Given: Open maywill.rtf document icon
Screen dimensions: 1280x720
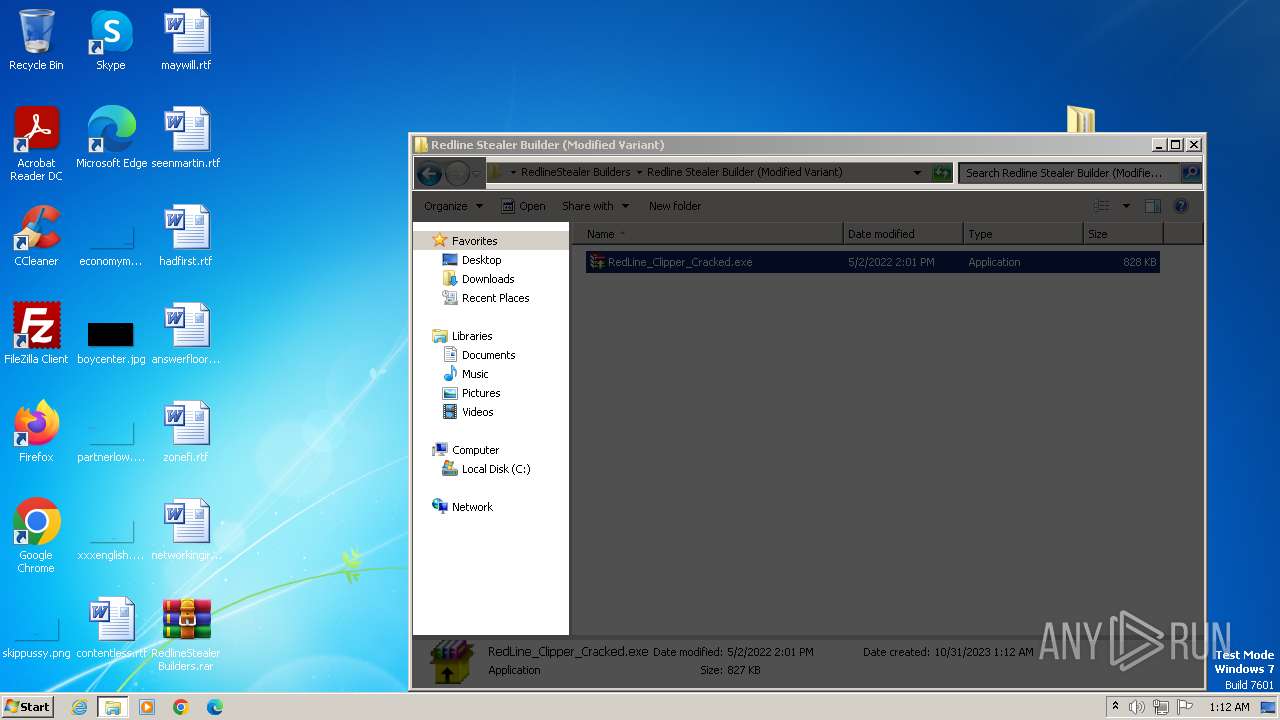Looking at the screenshot, I should tap(186, 40).
